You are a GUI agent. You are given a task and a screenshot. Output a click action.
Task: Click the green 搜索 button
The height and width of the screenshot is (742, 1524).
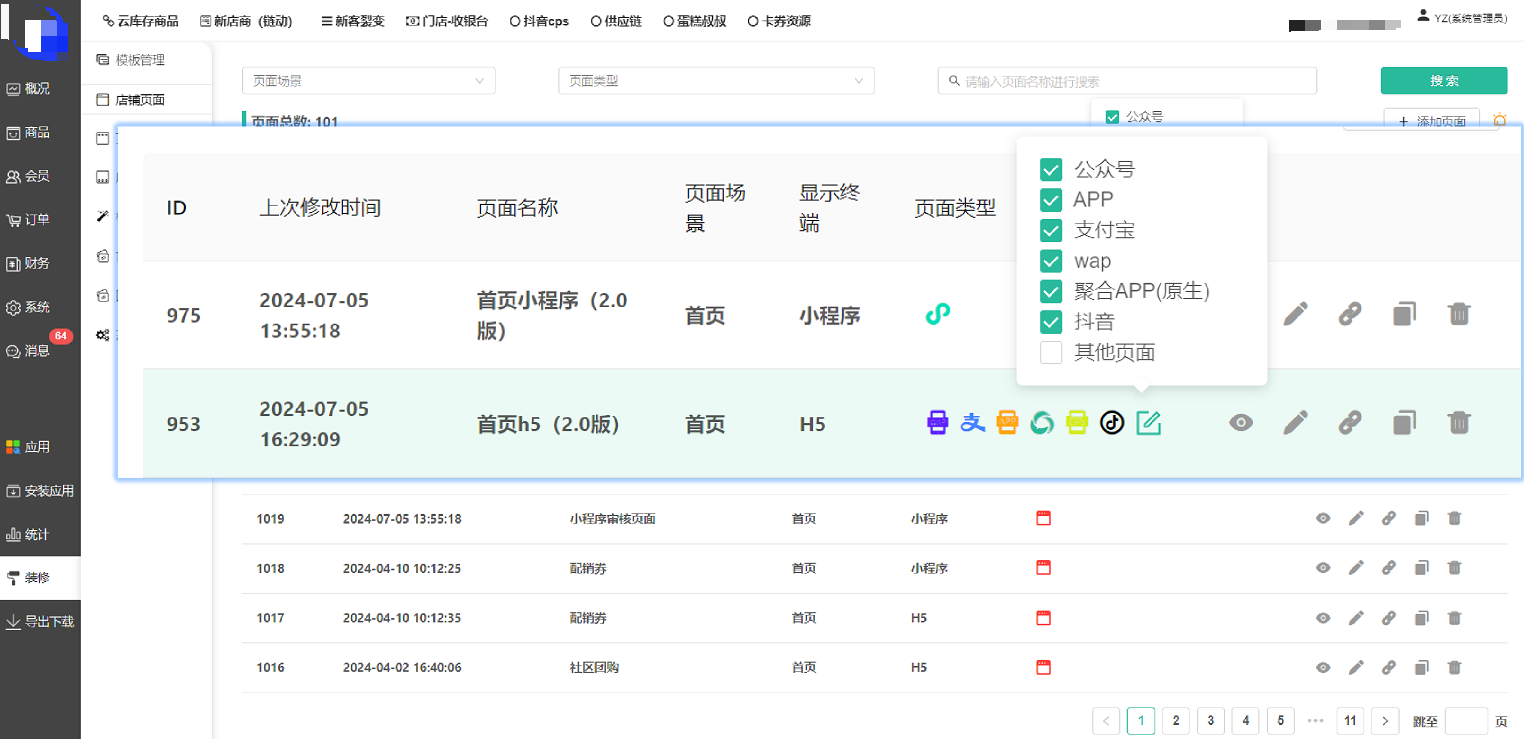tap(1443, 81)
